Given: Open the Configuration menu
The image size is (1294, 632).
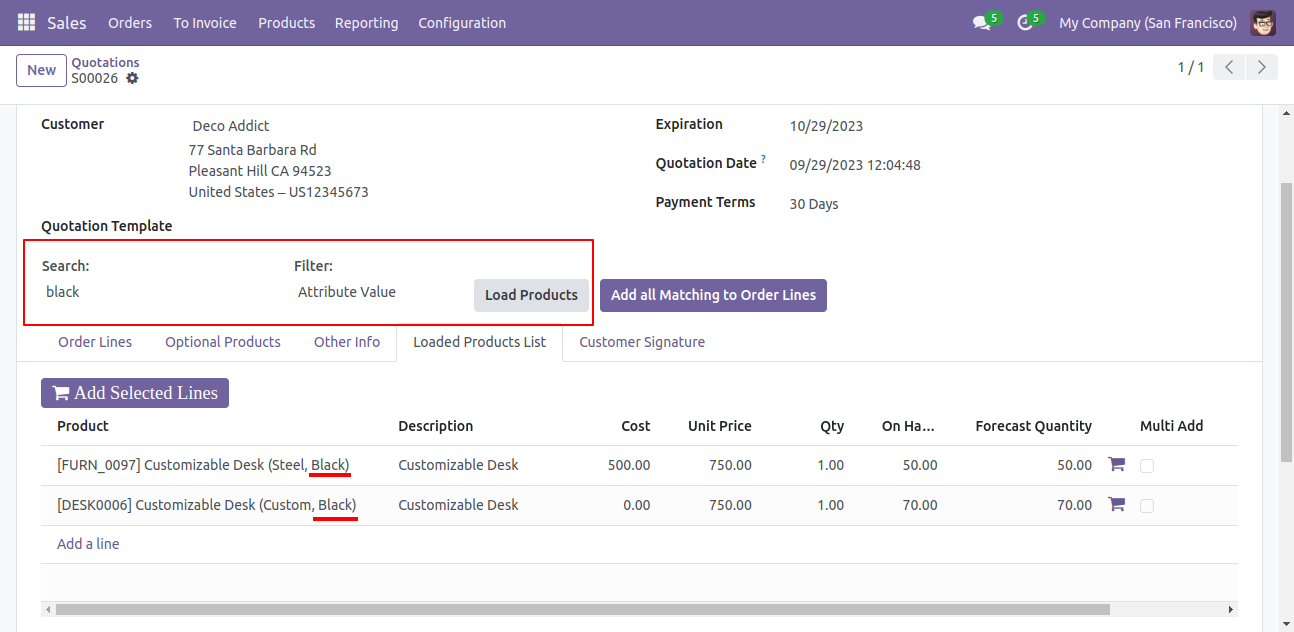Looking at the screenshot, I should pyautogui.click(x=462, y=22).
